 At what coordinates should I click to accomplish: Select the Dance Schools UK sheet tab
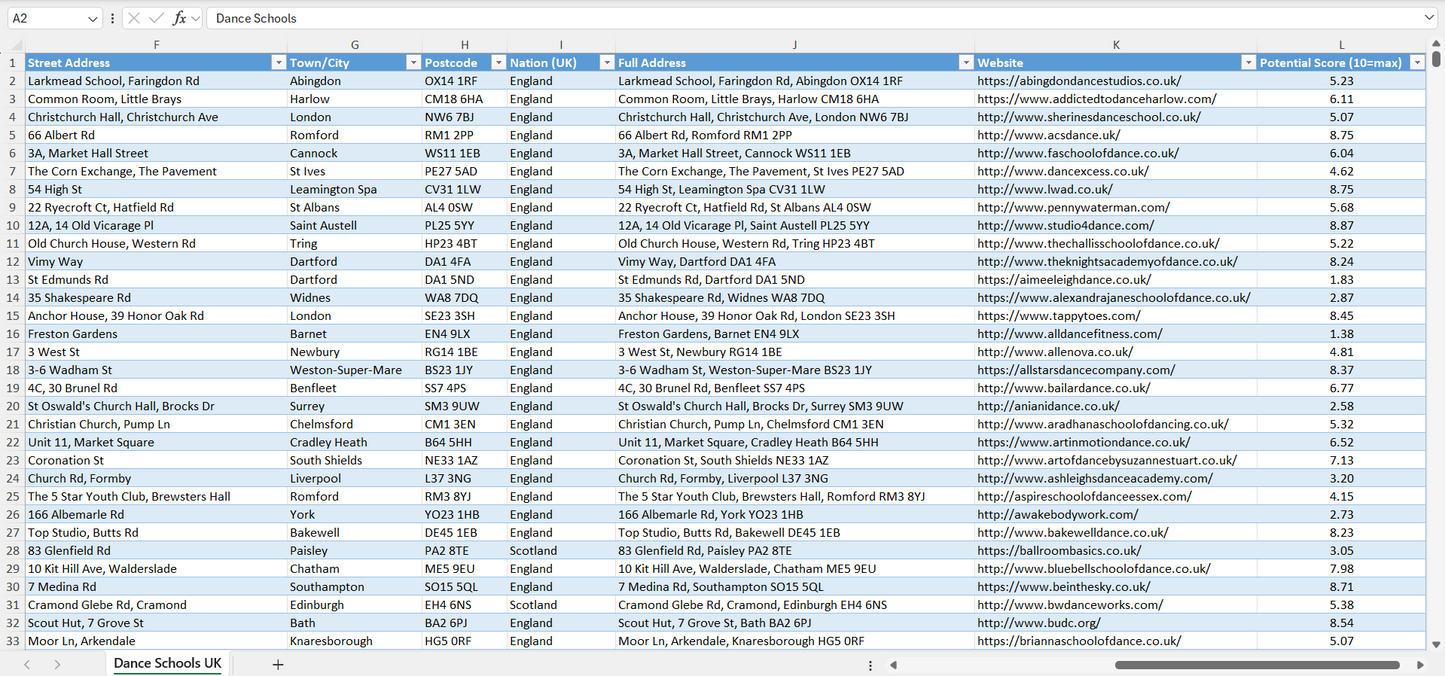coord(165,663)
